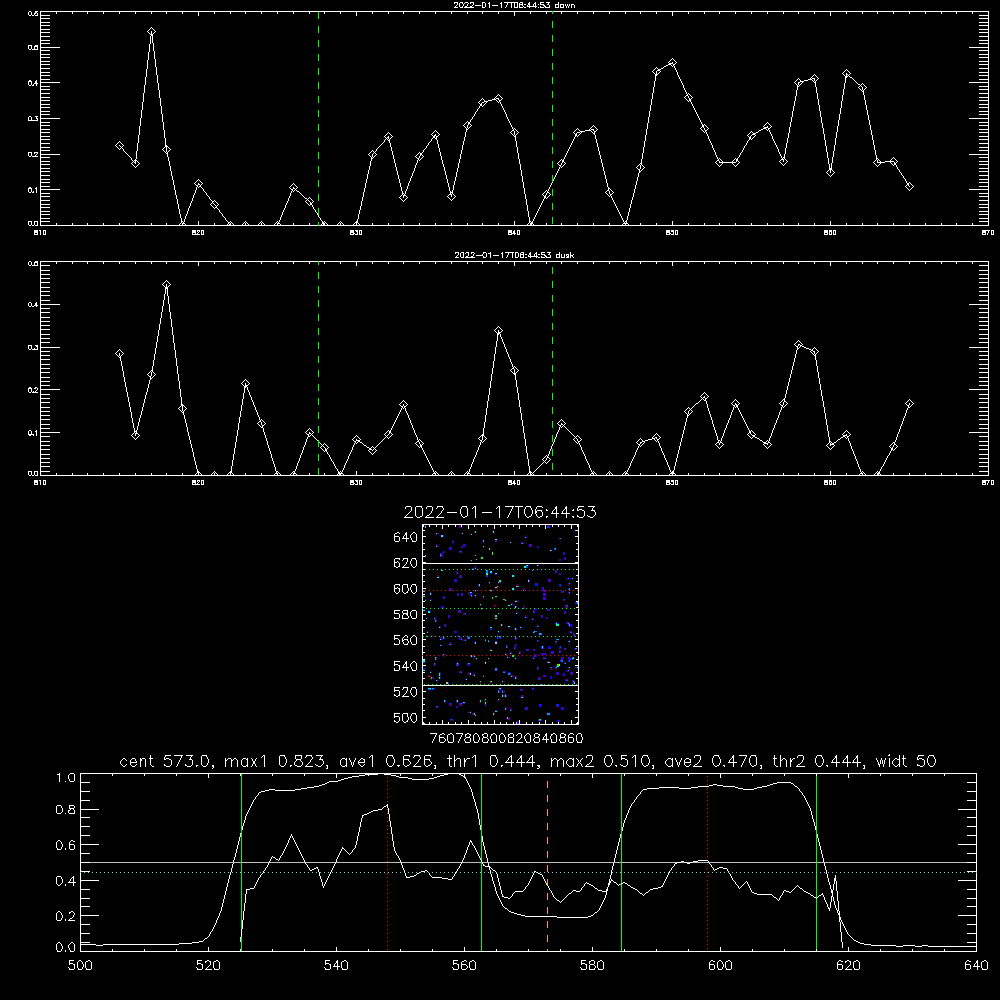
Task: Click the y-axis label '580' beside the scatter image
Action: [406, 615]
